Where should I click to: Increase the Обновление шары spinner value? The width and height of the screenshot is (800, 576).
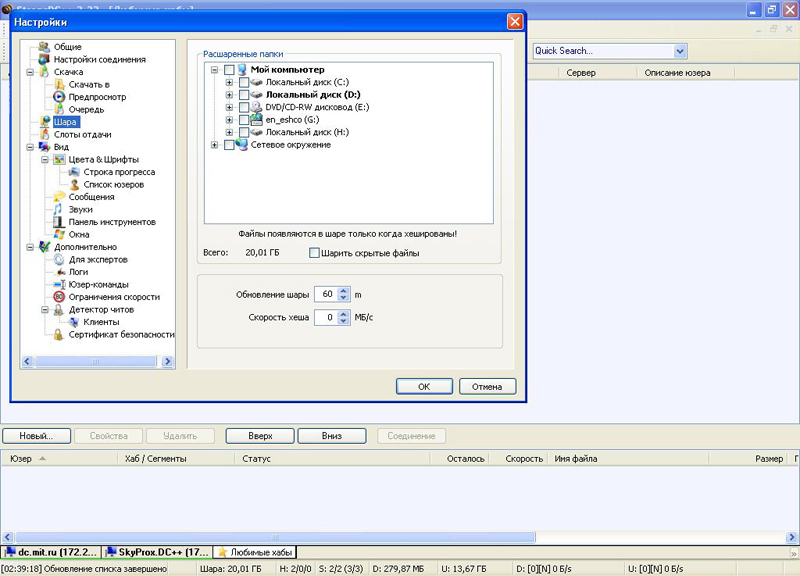tap(344, 291)
